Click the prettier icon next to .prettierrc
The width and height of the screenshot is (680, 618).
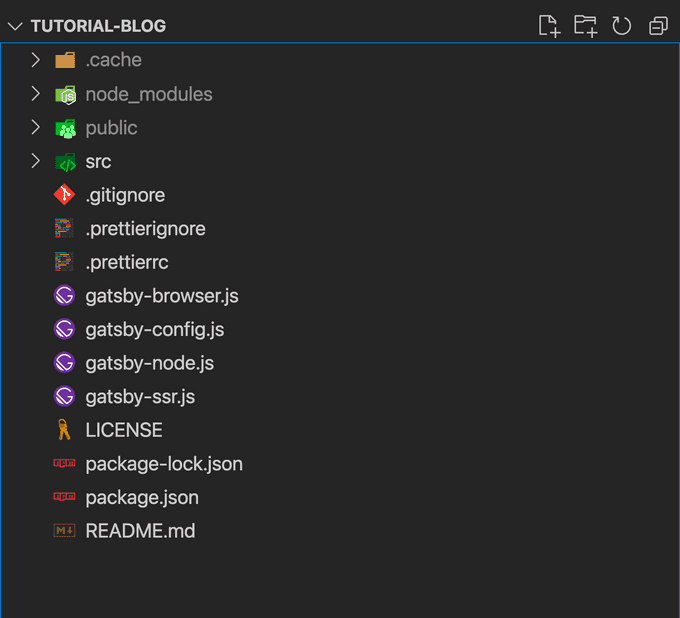click(64, 262)
